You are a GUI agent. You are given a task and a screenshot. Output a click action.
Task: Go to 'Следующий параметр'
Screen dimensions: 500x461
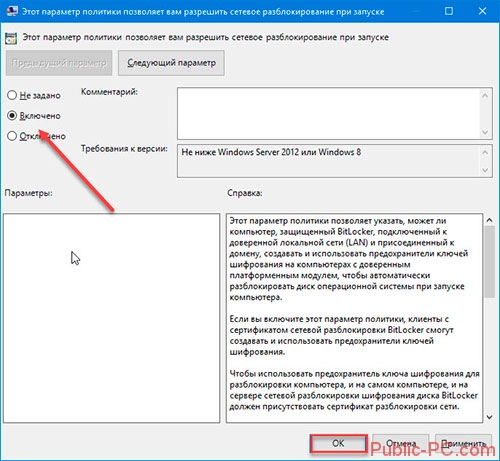[171, 63]
